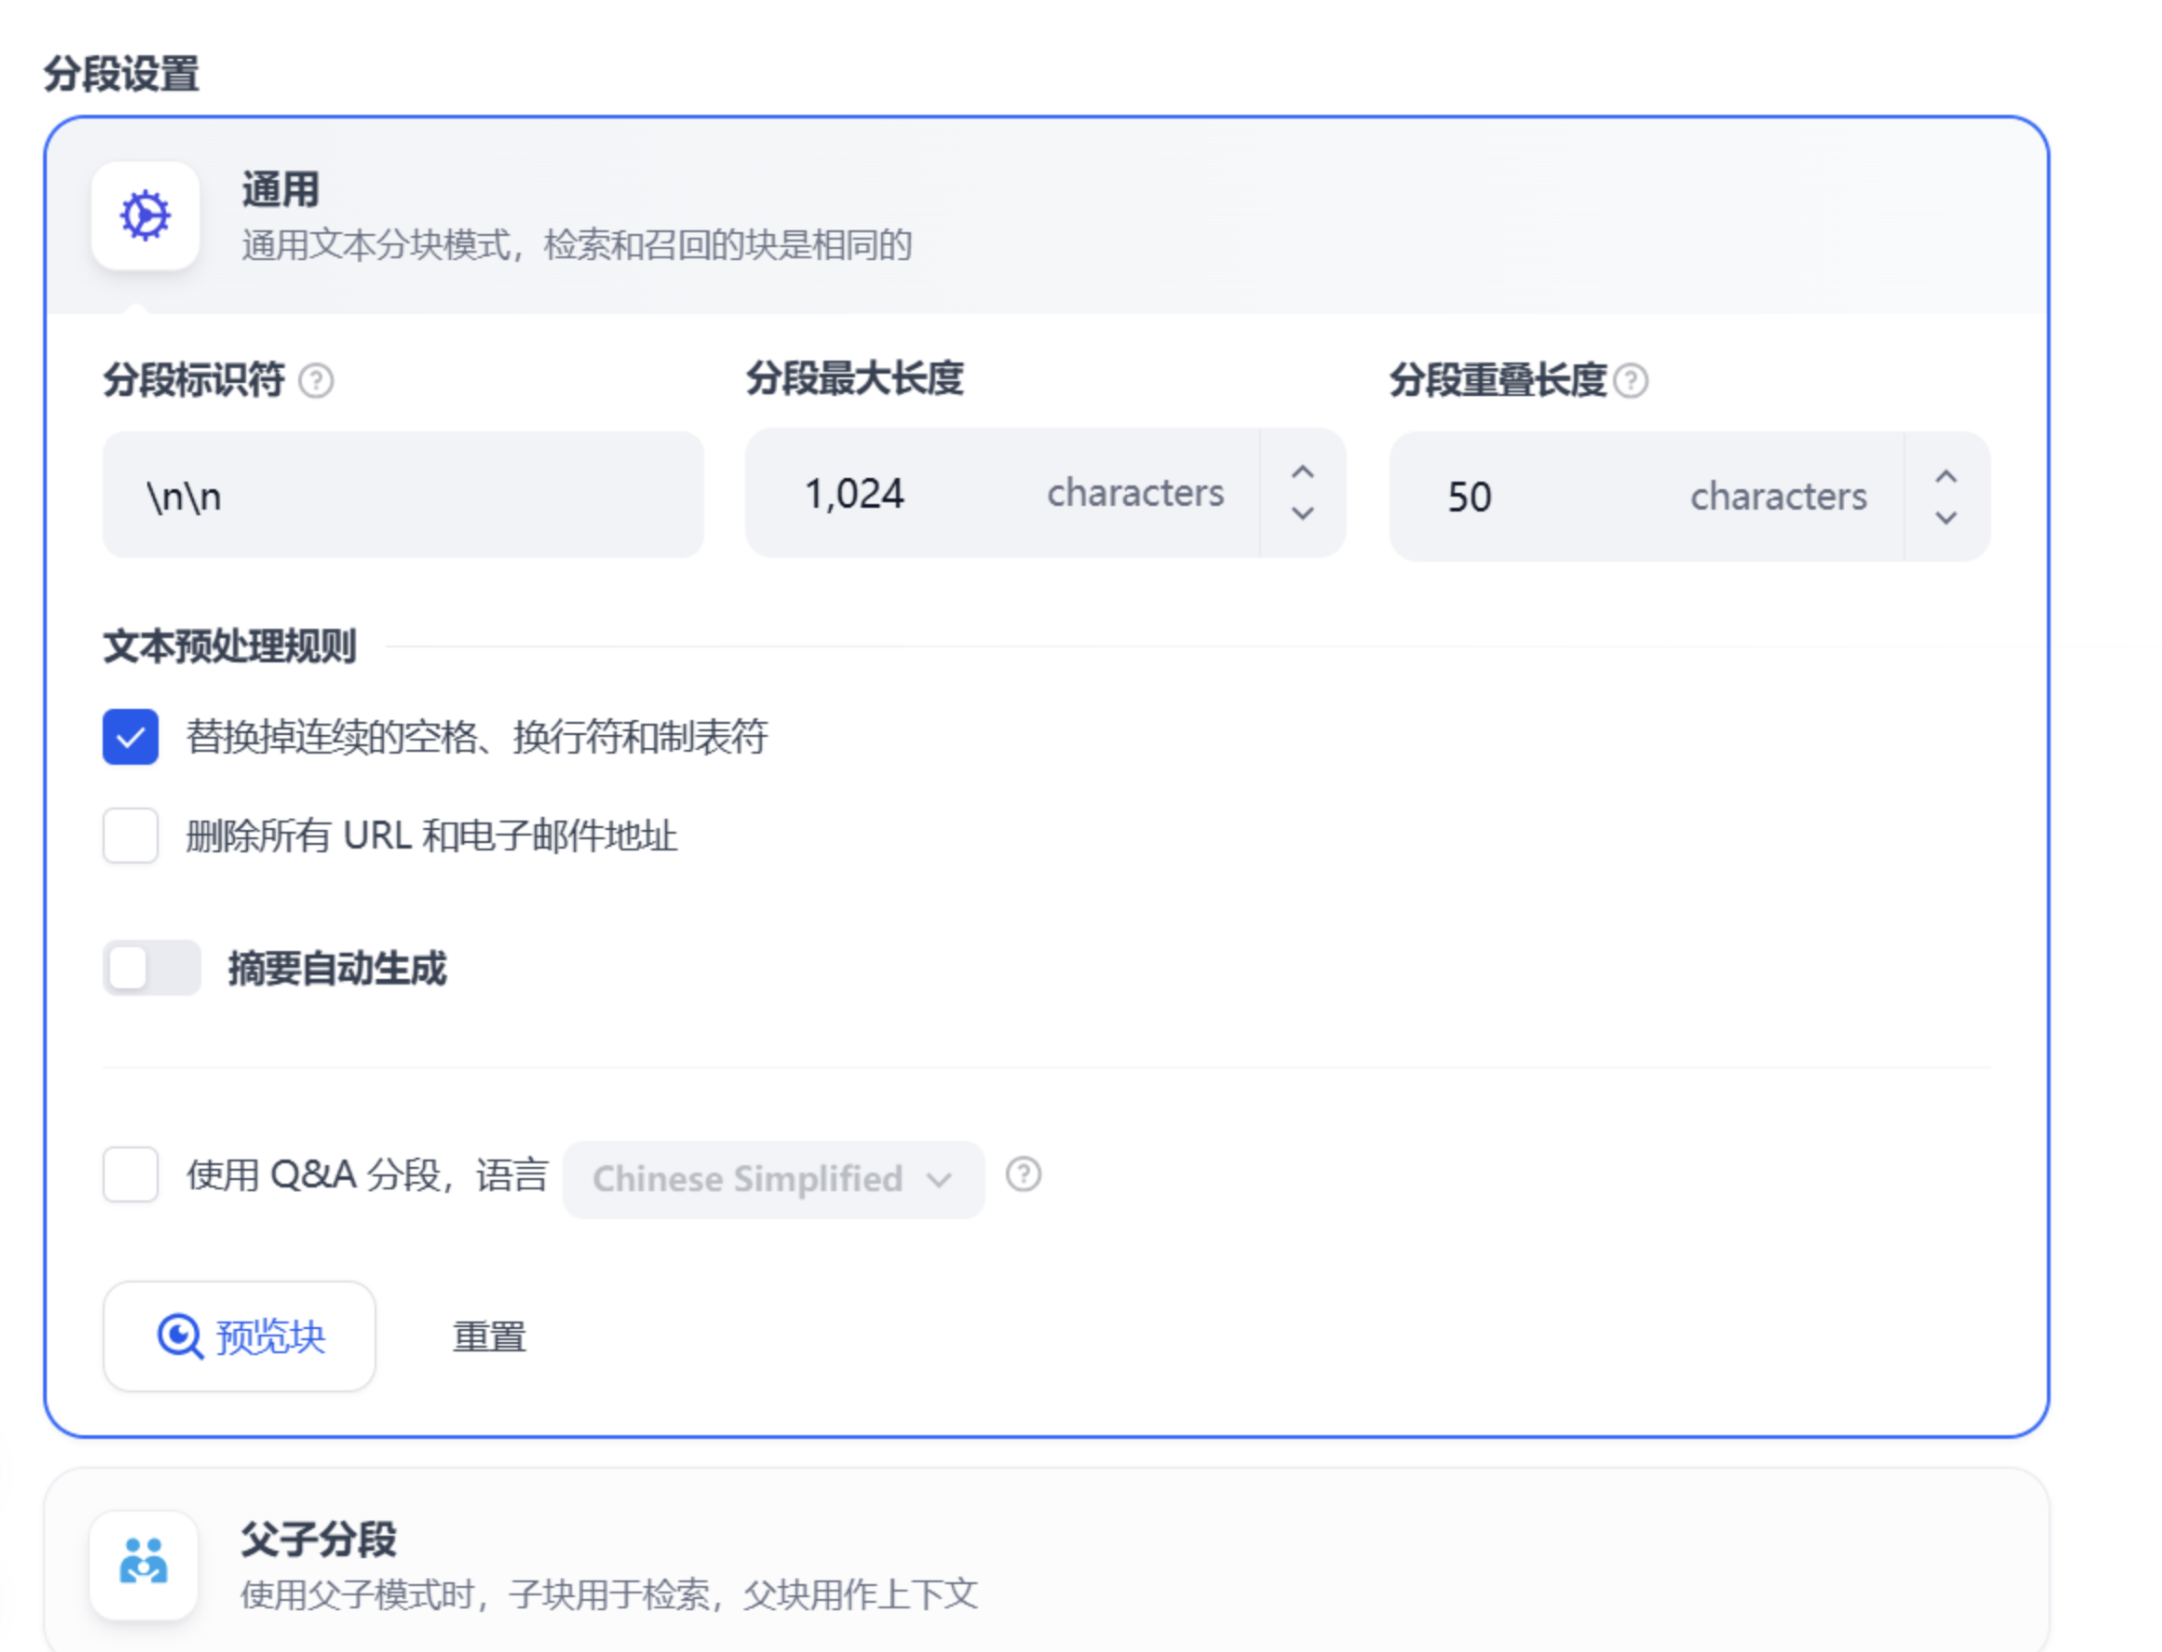Toggle the 摘要自动生成 switch on
2162x1652 pixels.
click(x=152, y=968)
